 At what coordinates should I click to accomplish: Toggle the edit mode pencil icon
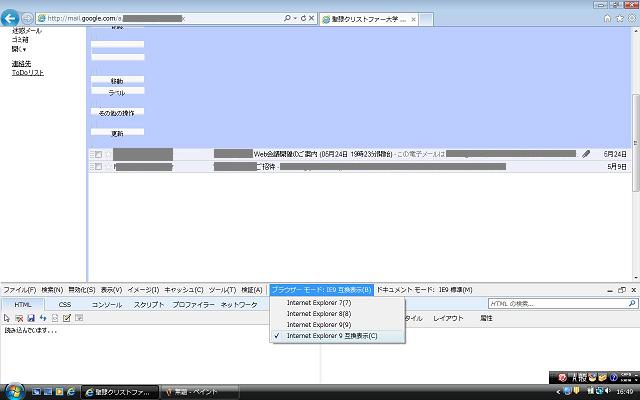67,318
